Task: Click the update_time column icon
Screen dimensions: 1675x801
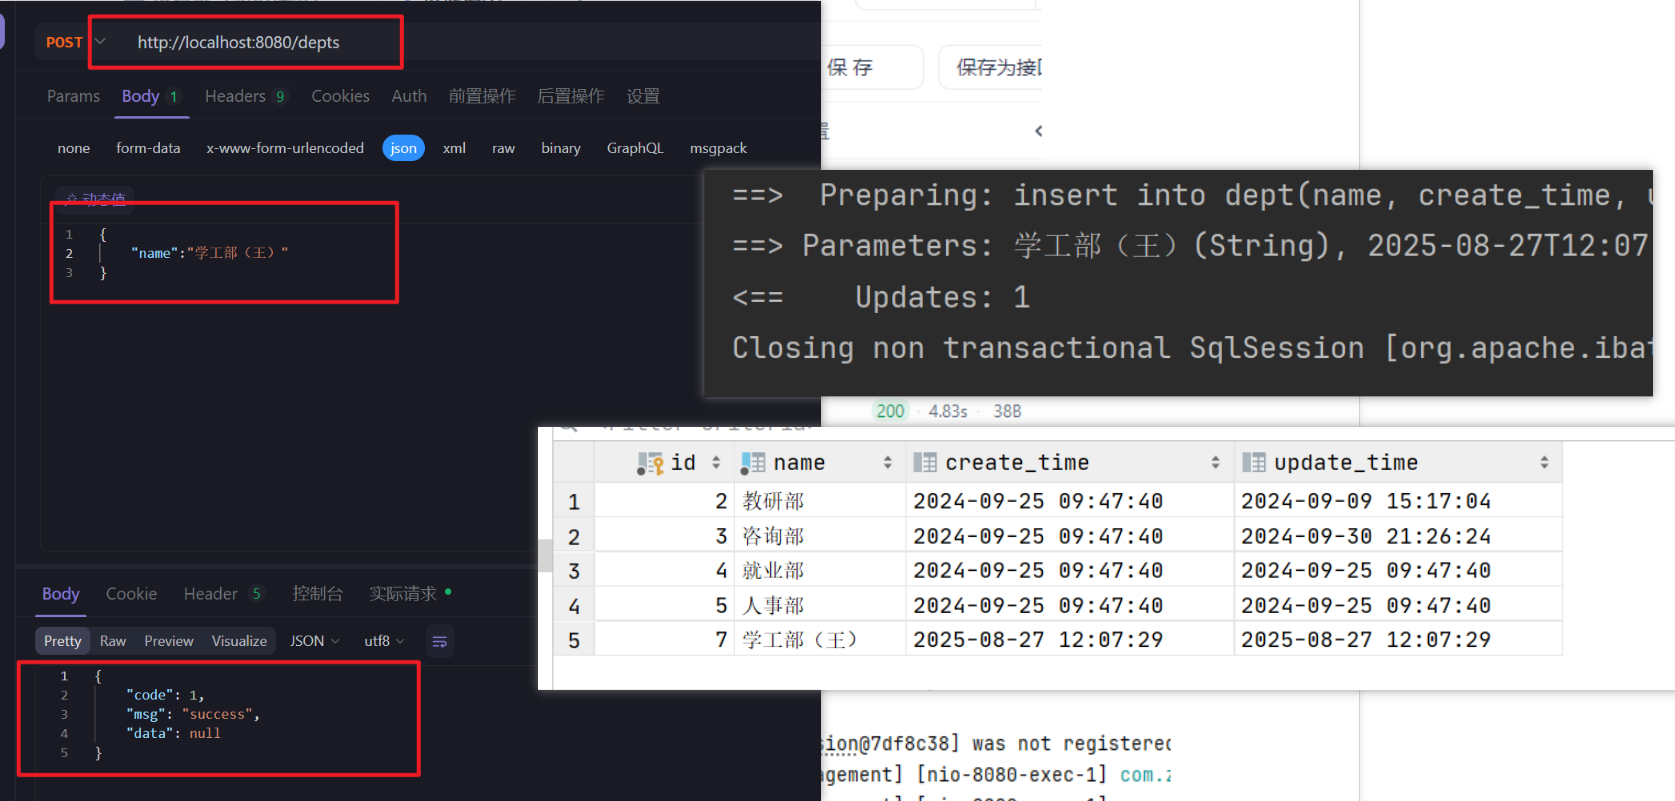Action: [x=1253, y=463]
